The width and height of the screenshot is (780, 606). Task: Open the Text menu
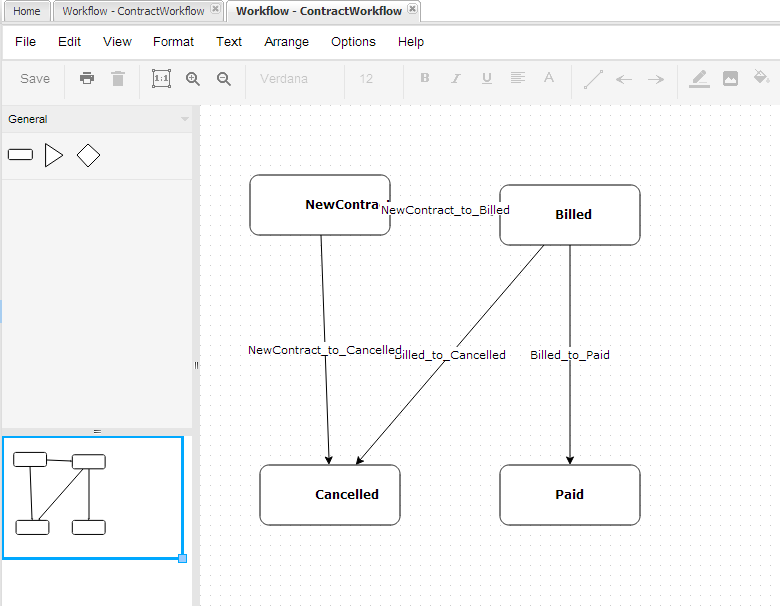pos(229,42)
